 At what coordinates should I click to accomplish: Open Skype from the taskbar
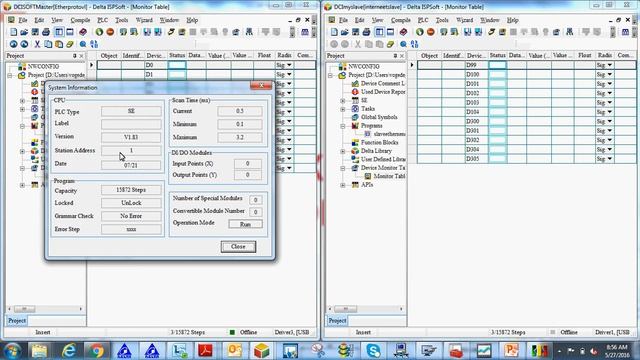373,350
